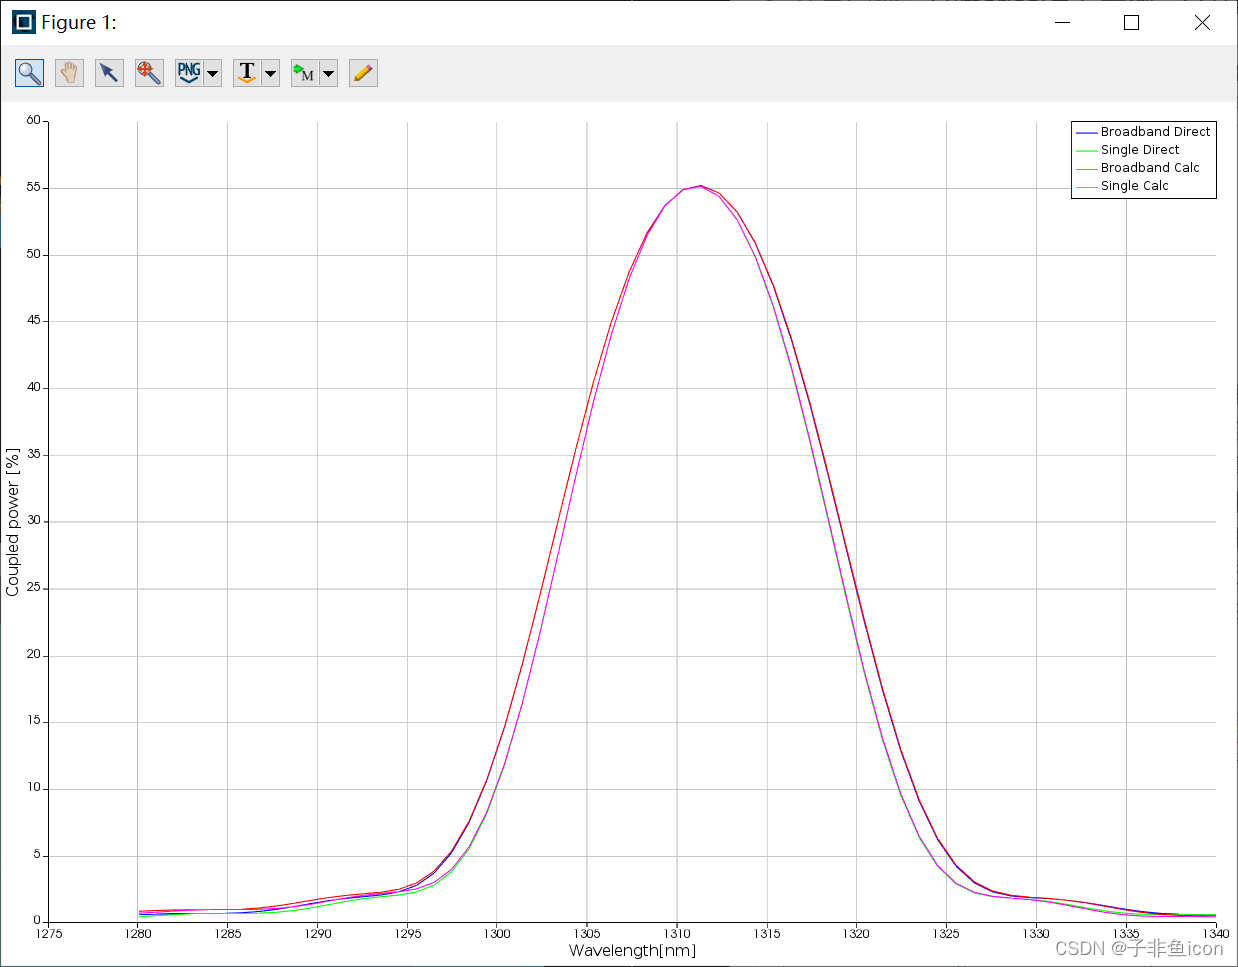
Task: Click the 55 y-axis tick label
Action: click(x=34, y=187)
